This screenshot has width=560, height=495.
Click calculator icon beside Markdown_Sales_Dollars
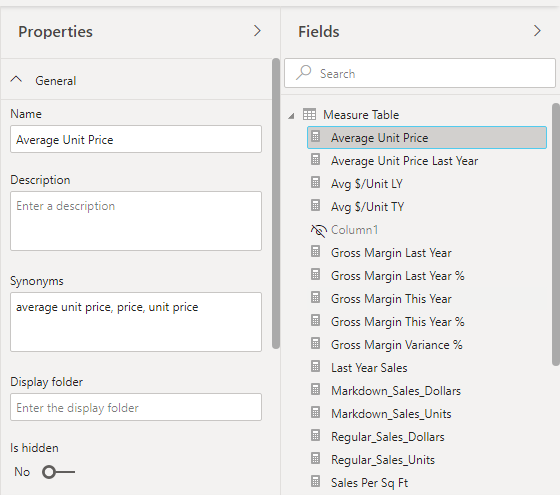coord(315,390)
